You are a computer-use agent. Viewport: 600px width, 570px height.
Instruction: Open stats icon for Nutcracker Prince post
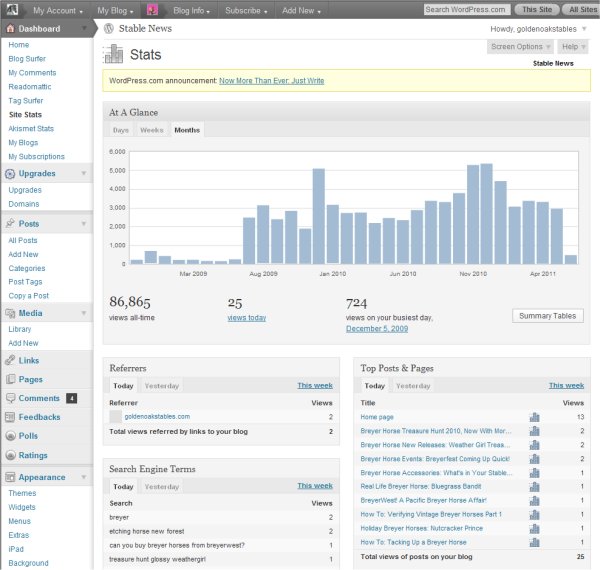pyautogui.click(x=535, y=528)
